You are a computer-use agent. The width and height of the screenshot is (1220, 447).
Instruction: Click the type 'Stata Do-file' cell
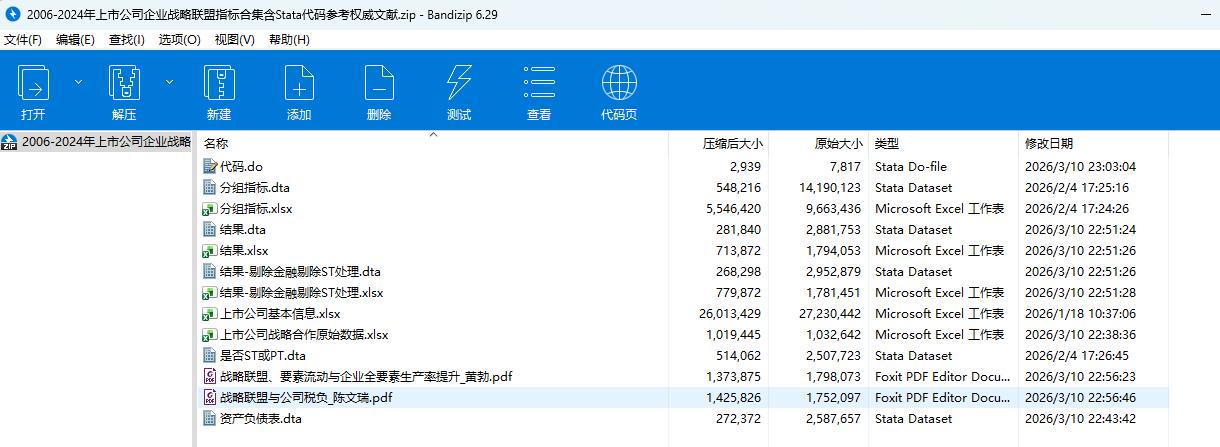coord(910,167)
